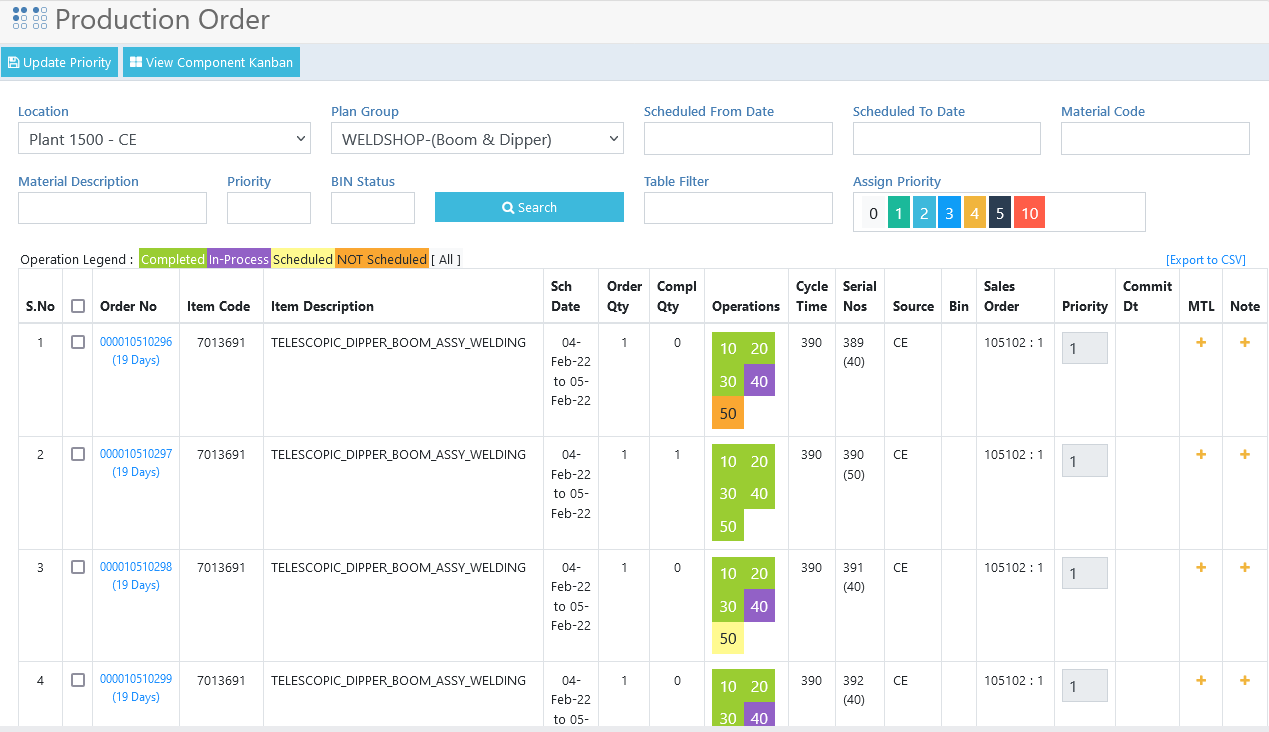Viewport: 1269px width, 732px height.
Task: Click Scheduled operation 50 of order 000010510298
Action: click(x=728, y=638)
